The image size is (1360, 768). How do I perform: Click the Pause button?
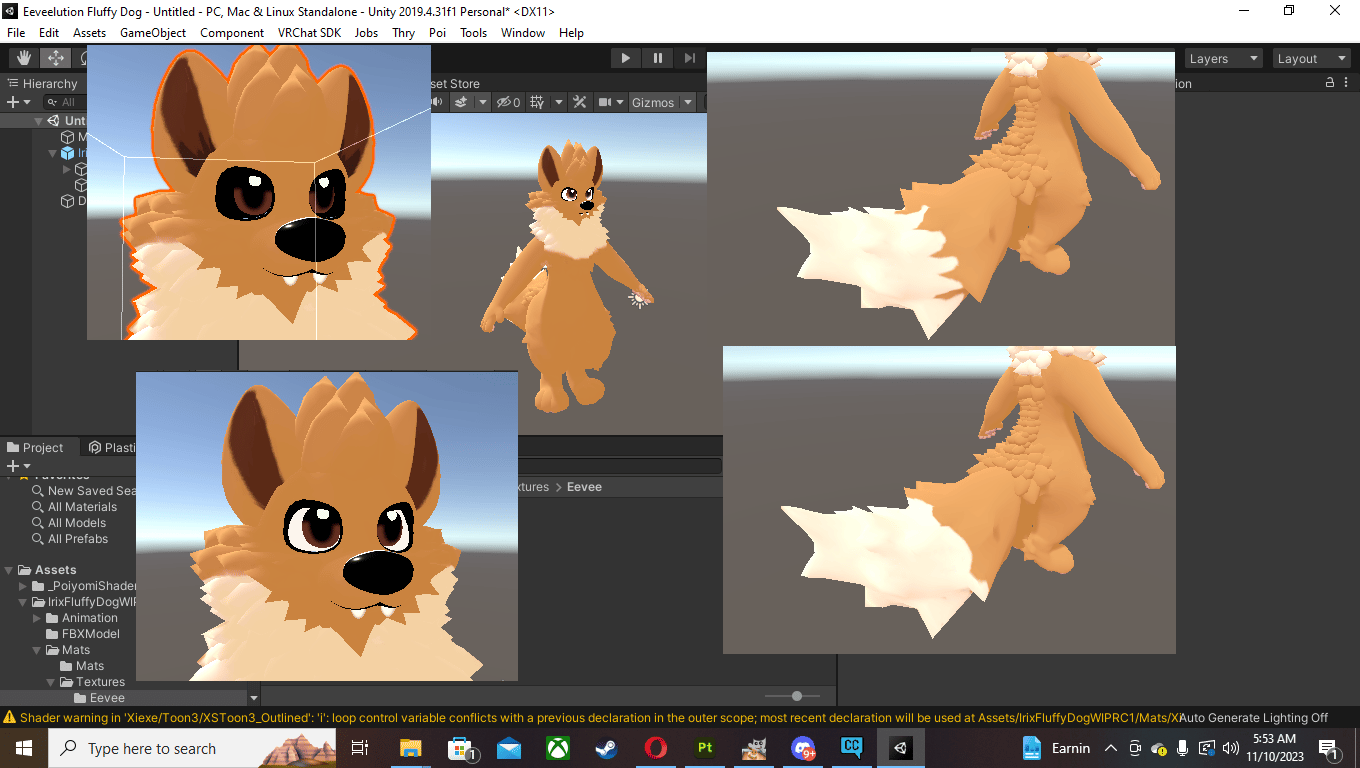(x=657, y=58)
